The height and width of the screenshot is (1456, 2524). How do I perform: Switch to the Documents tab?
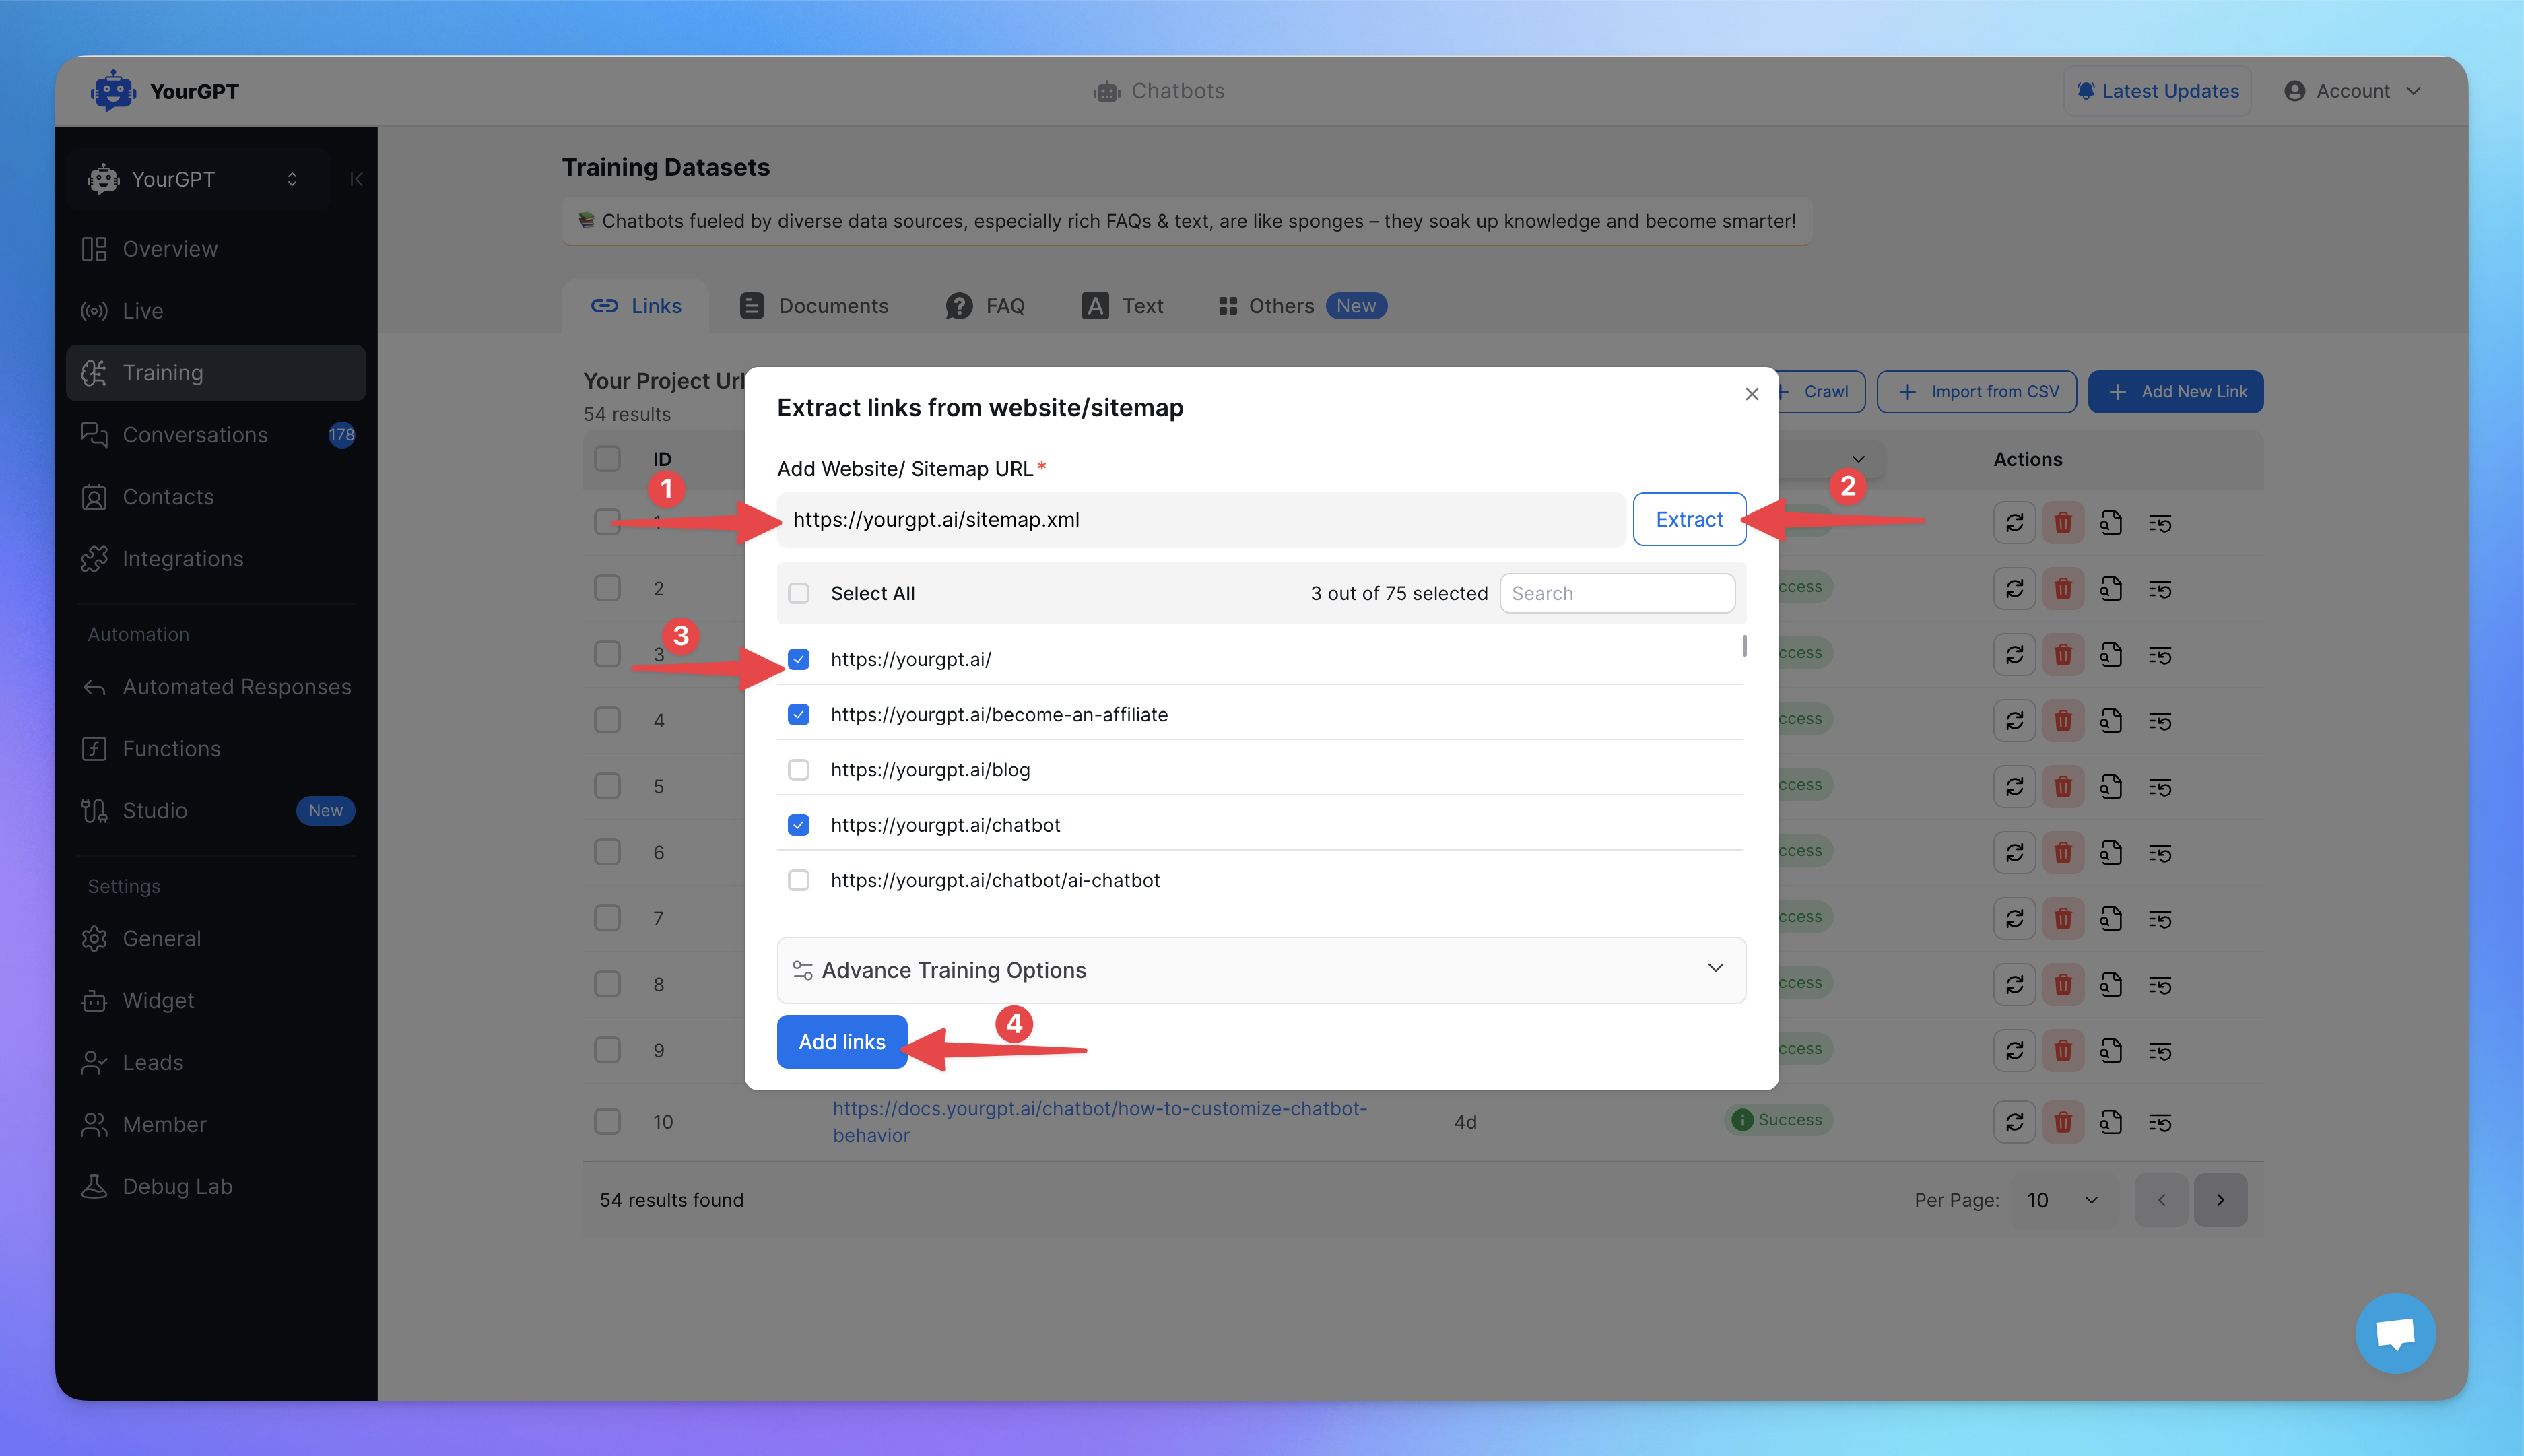833,306
